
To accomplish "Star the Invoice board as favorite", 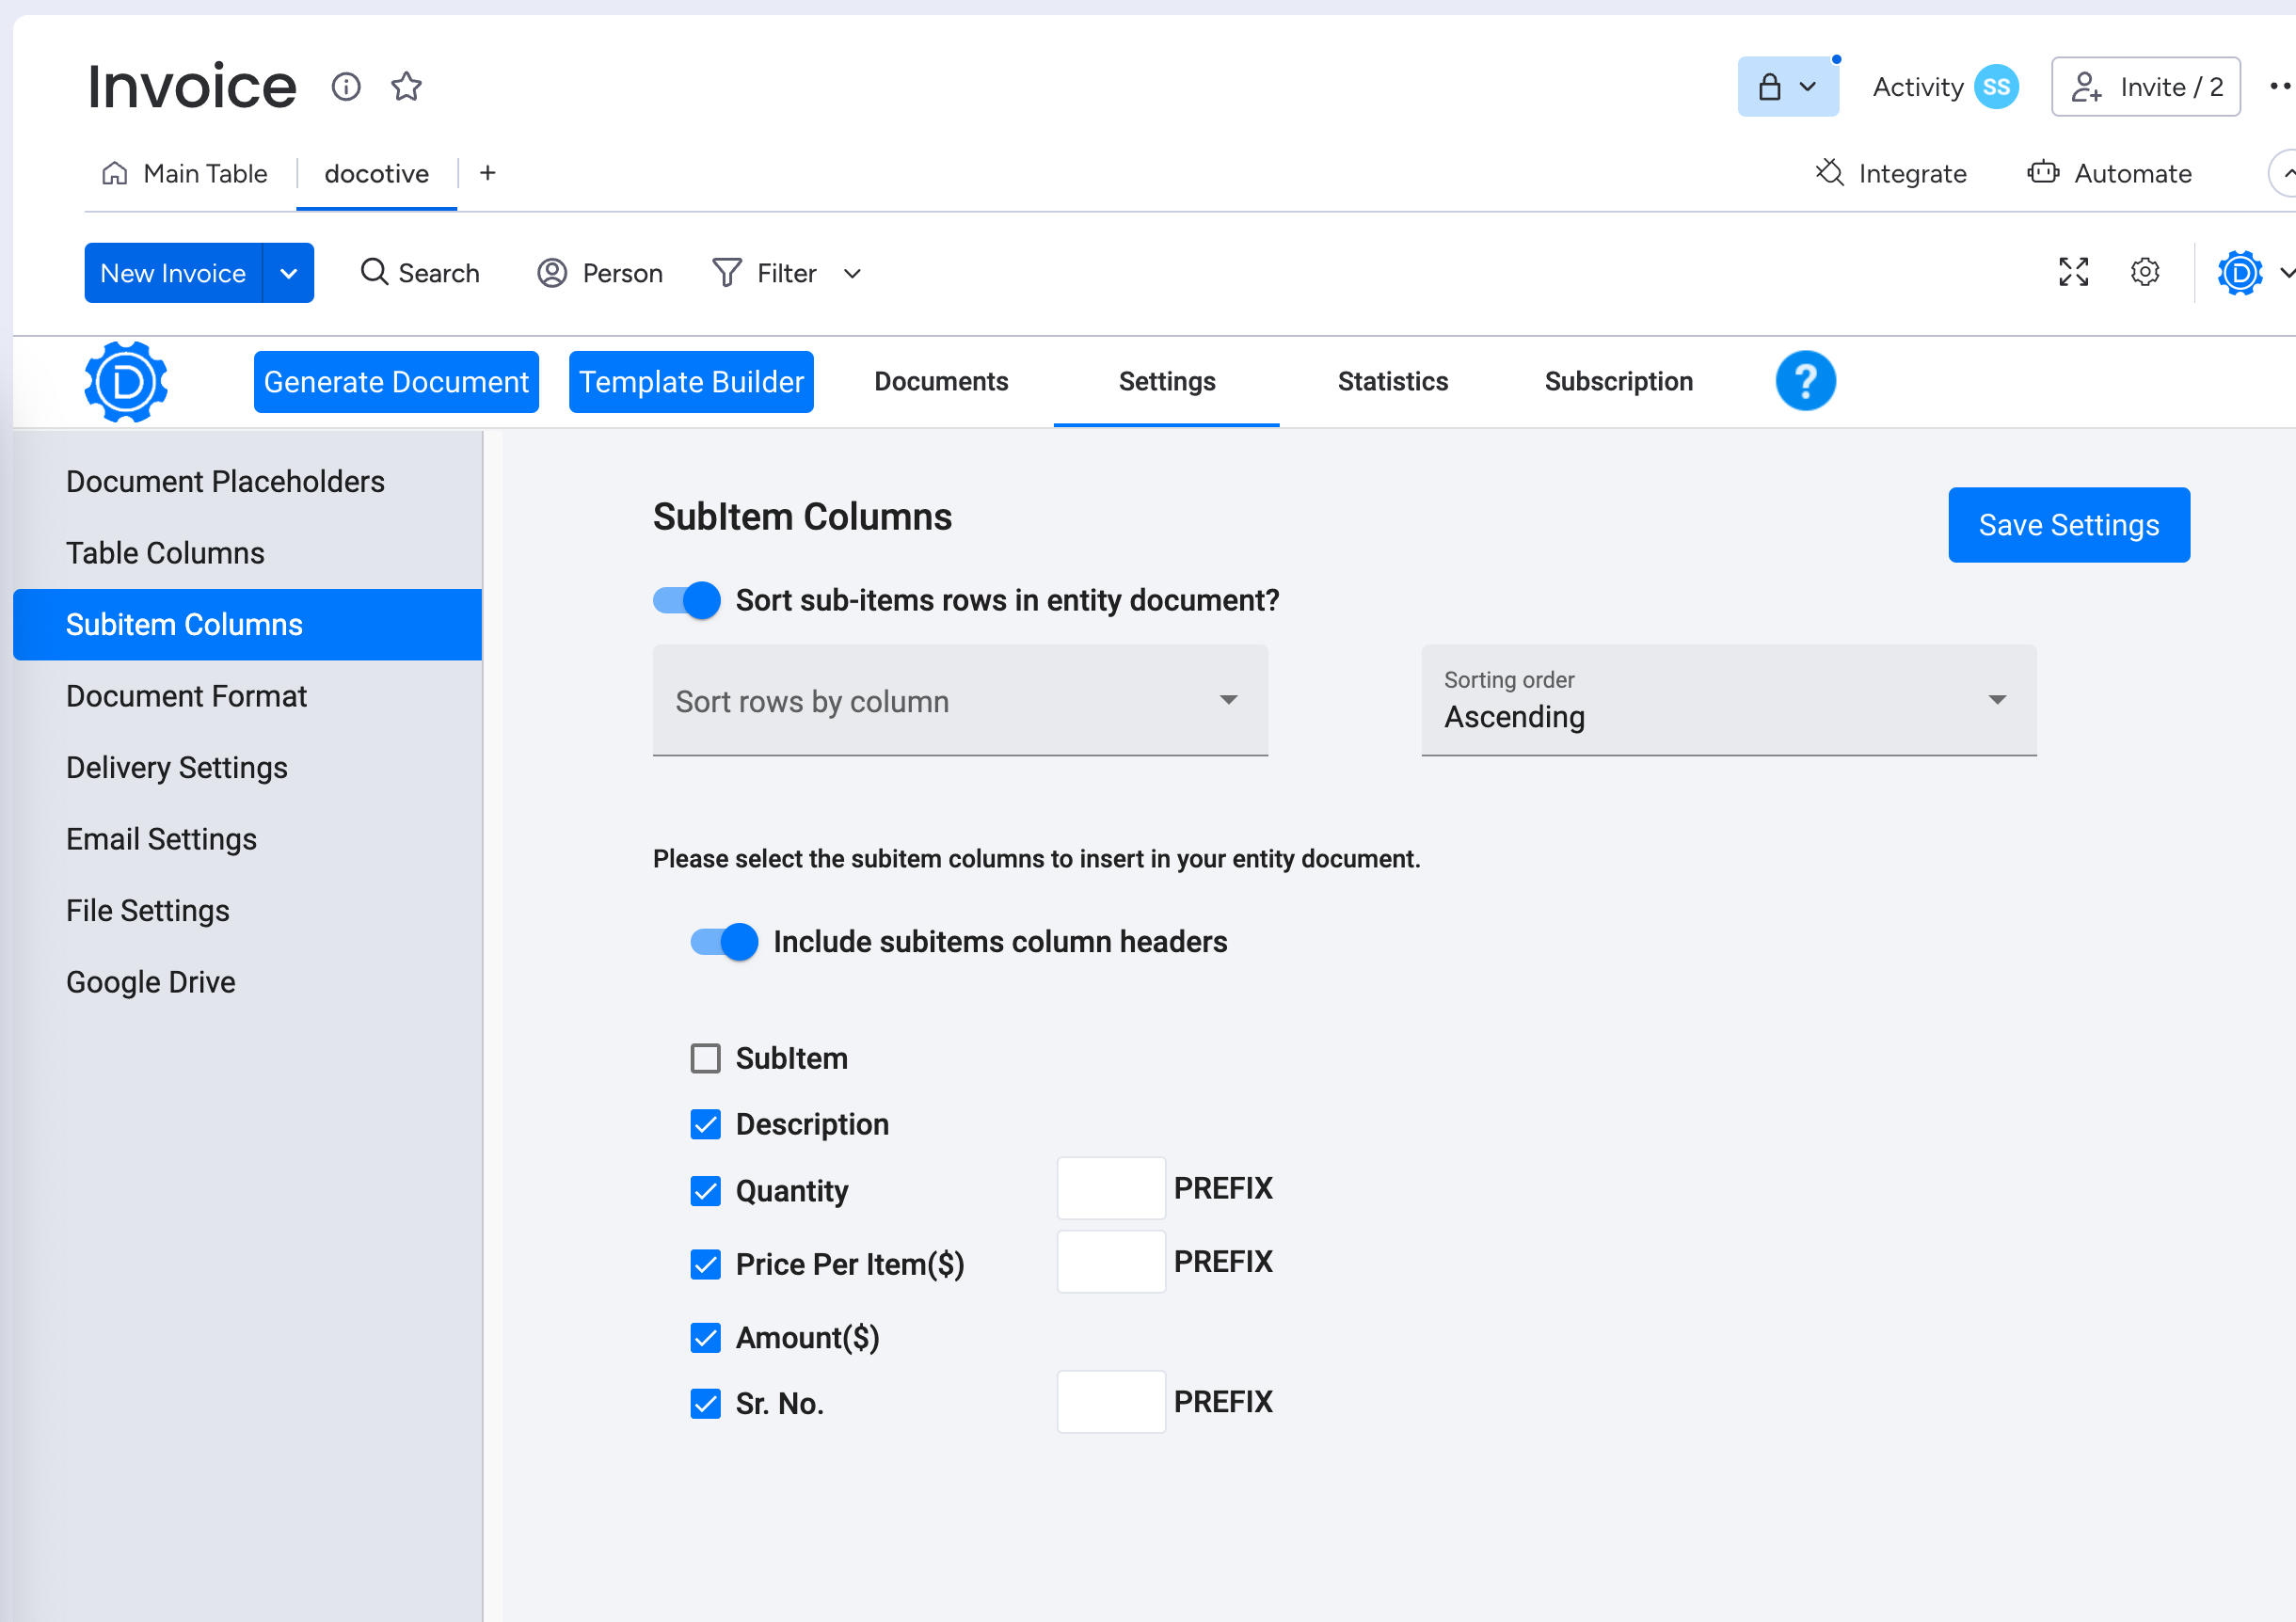I will tap(406, 87).
